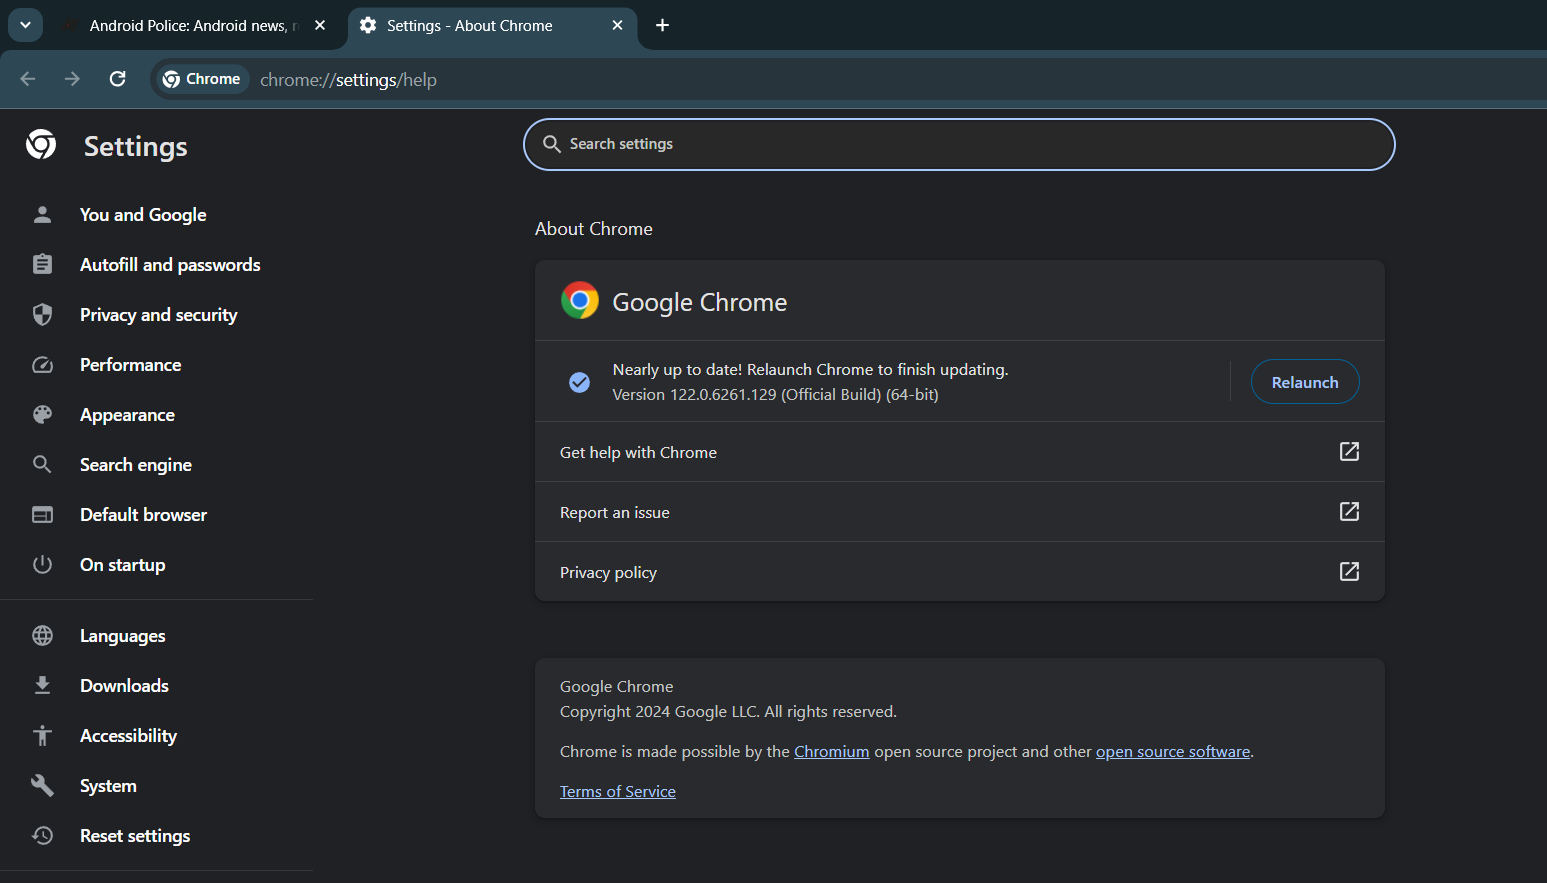Reload the current page
Viewport: 1547px width, 883px height.
[x=117, y=78]
